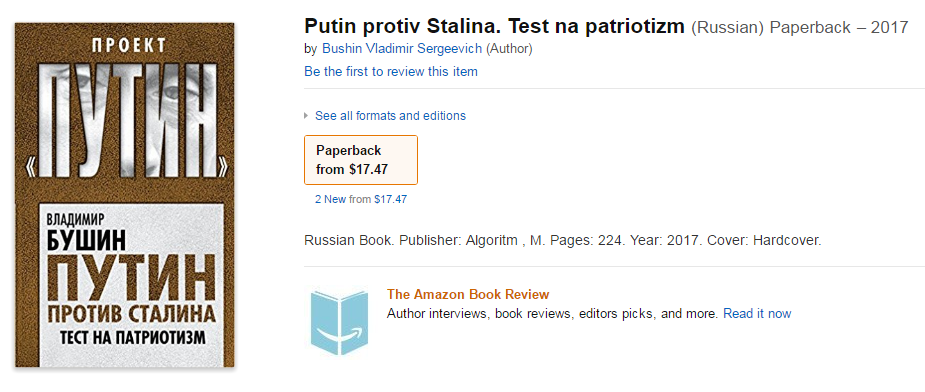Click the face photo inside cover letters
925x392 pixels.
[x=124, y=120]
